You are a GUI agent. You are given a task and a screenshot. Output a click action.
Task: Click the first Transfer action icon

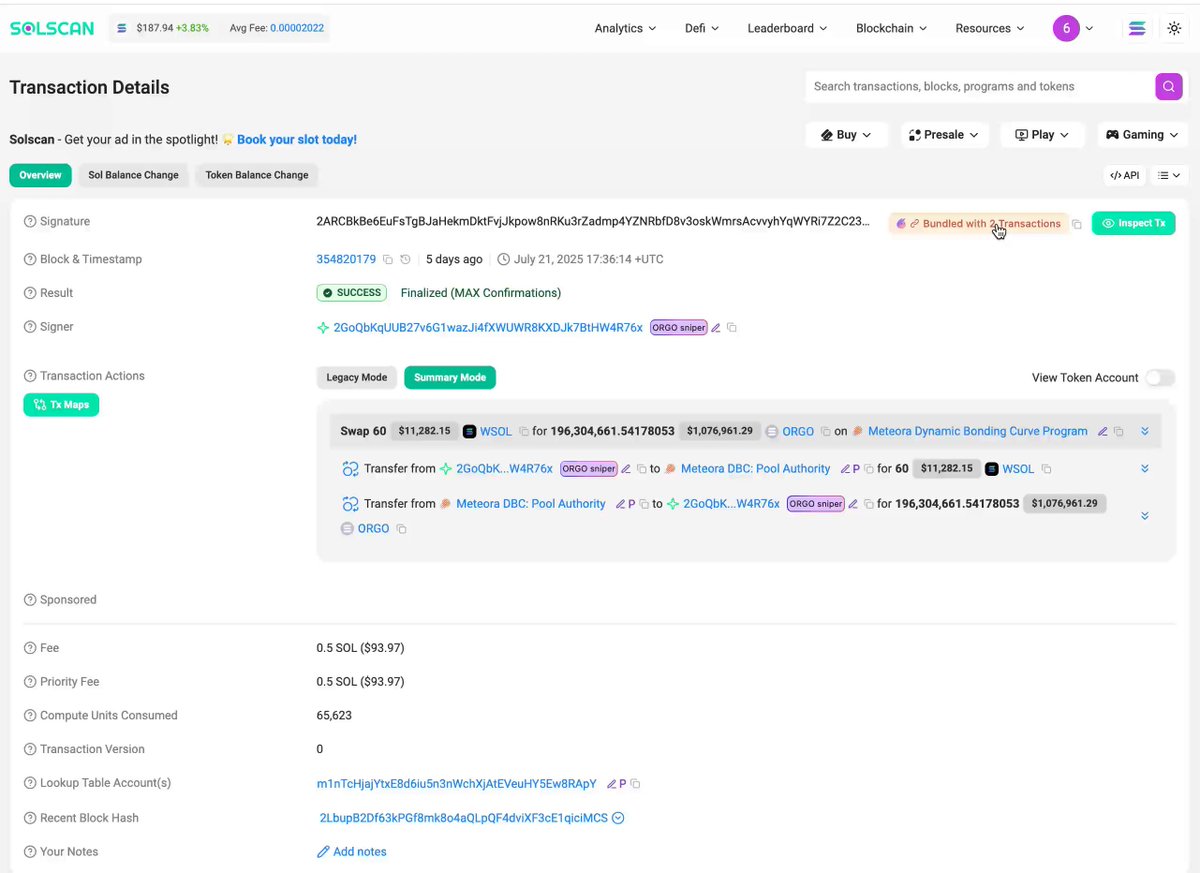[350, 469]
